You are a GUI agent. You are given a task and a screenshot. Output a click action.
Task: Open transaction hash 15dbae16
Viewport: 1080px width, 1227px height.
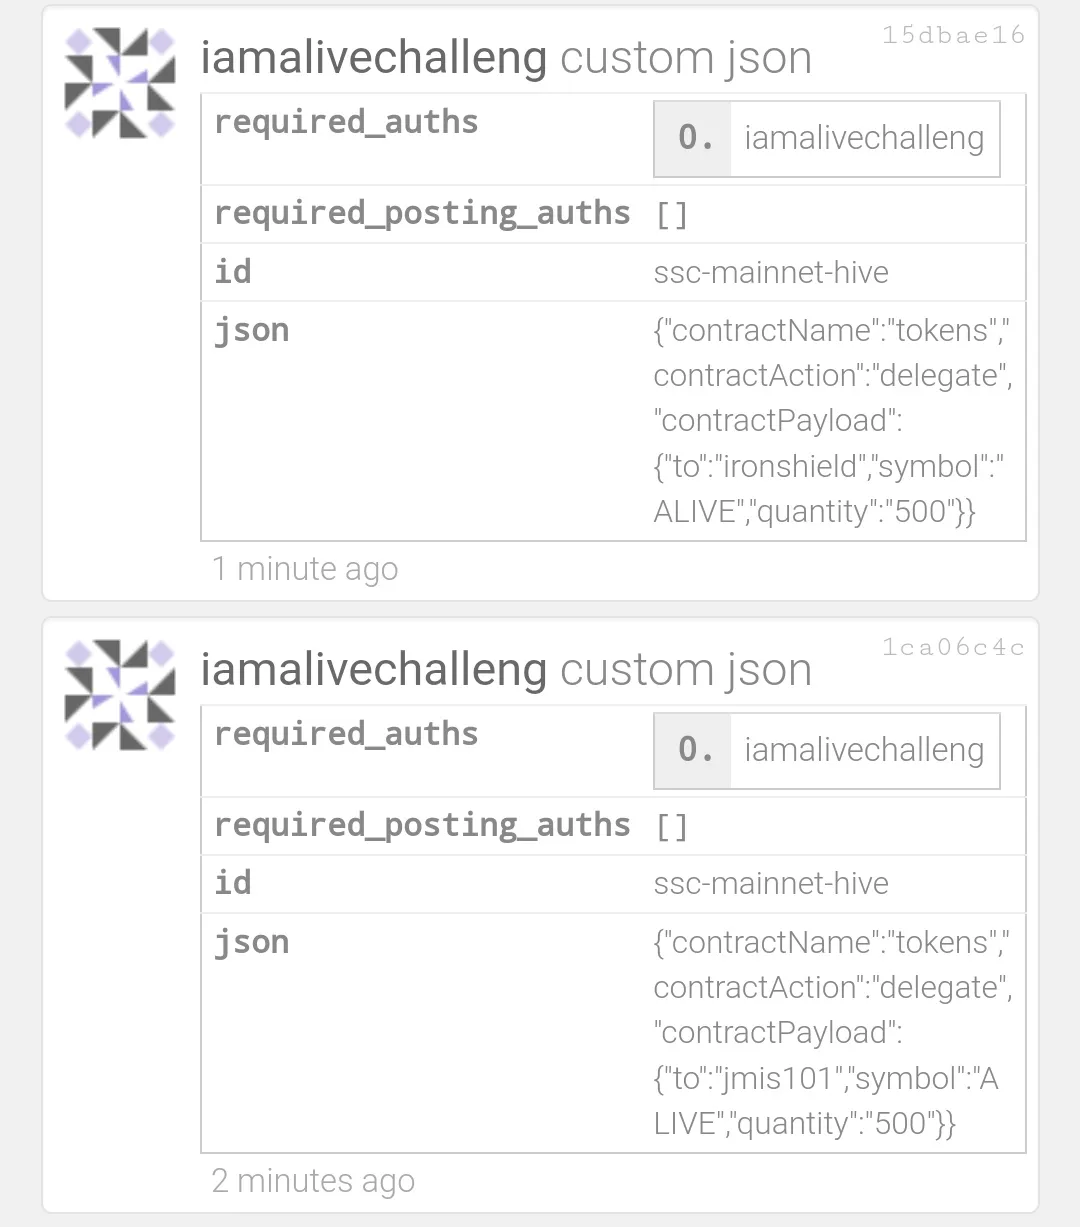[953, 36]
